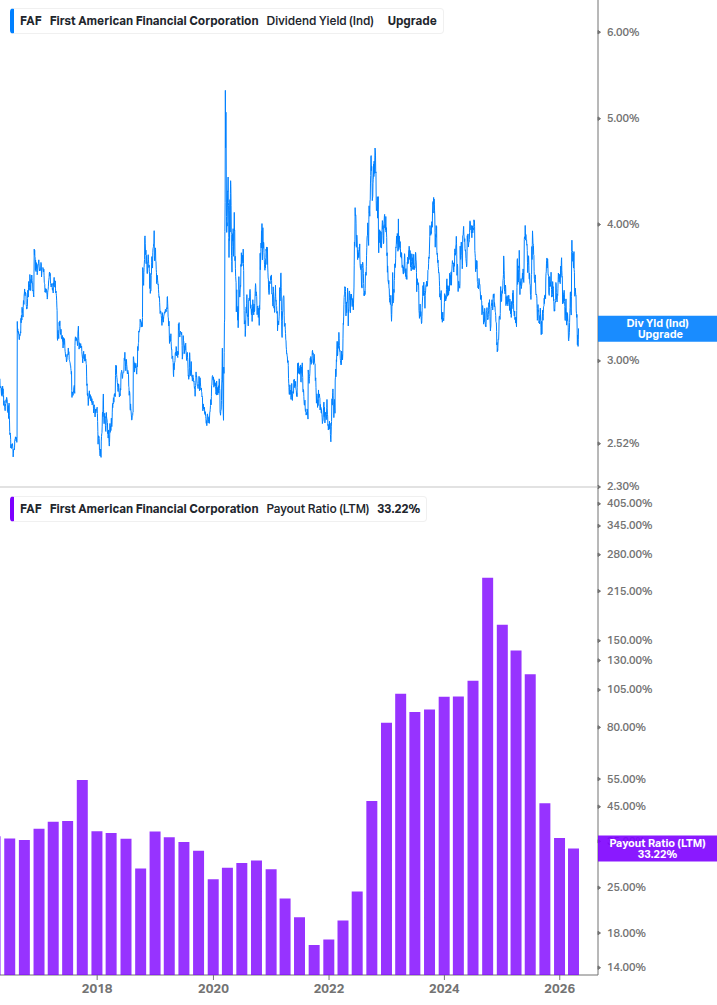Viewport: 717px width, 1005px height.
Task: Click the 405.00% y-axis label
Action: (x=629, y=504)
